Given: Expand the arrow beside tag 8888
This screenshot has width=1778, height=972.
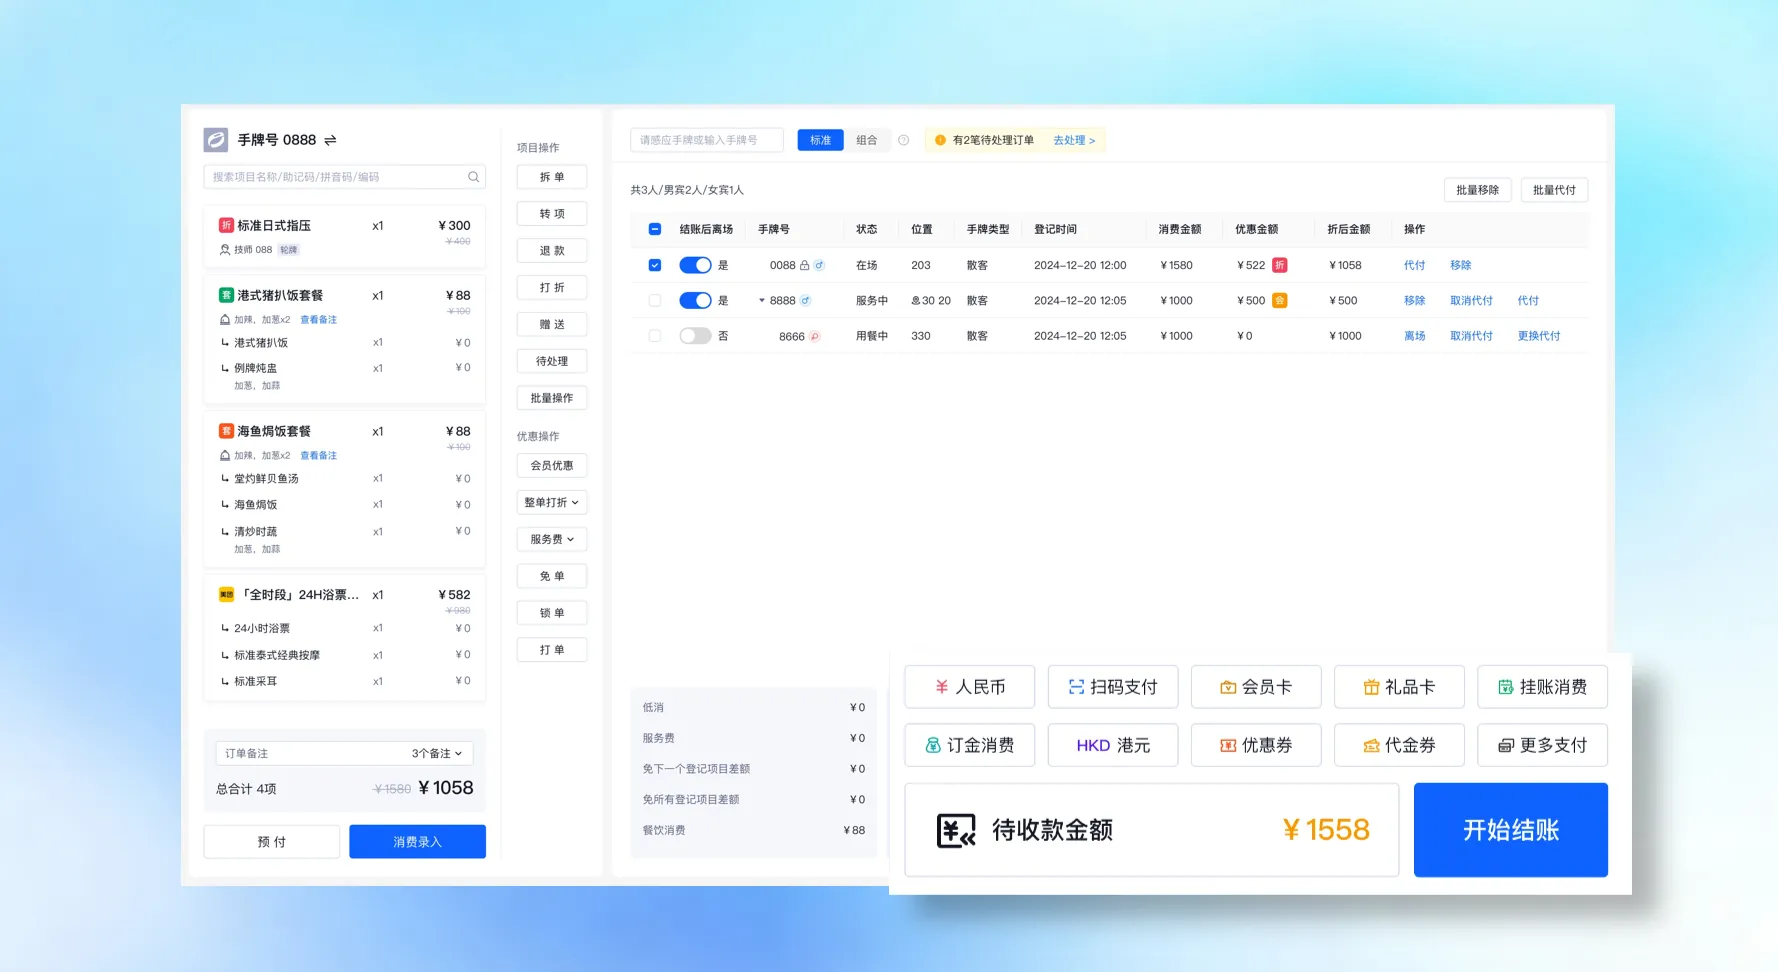Looking at the screenshot, I should click(x=762, y=300).
